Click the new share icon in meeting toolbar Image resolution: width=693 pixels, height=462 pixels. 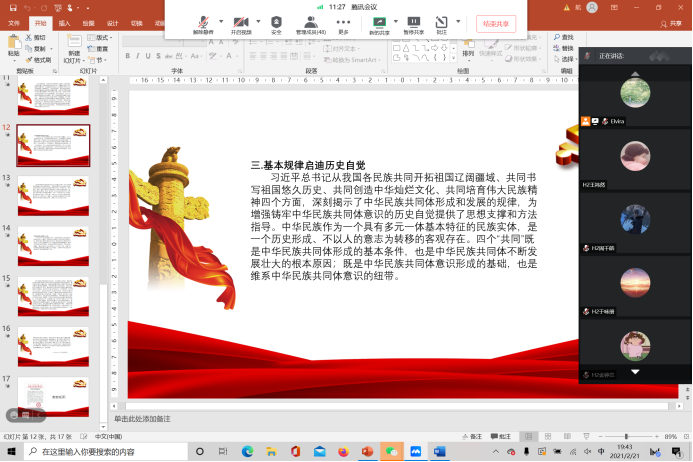(379, 22)
